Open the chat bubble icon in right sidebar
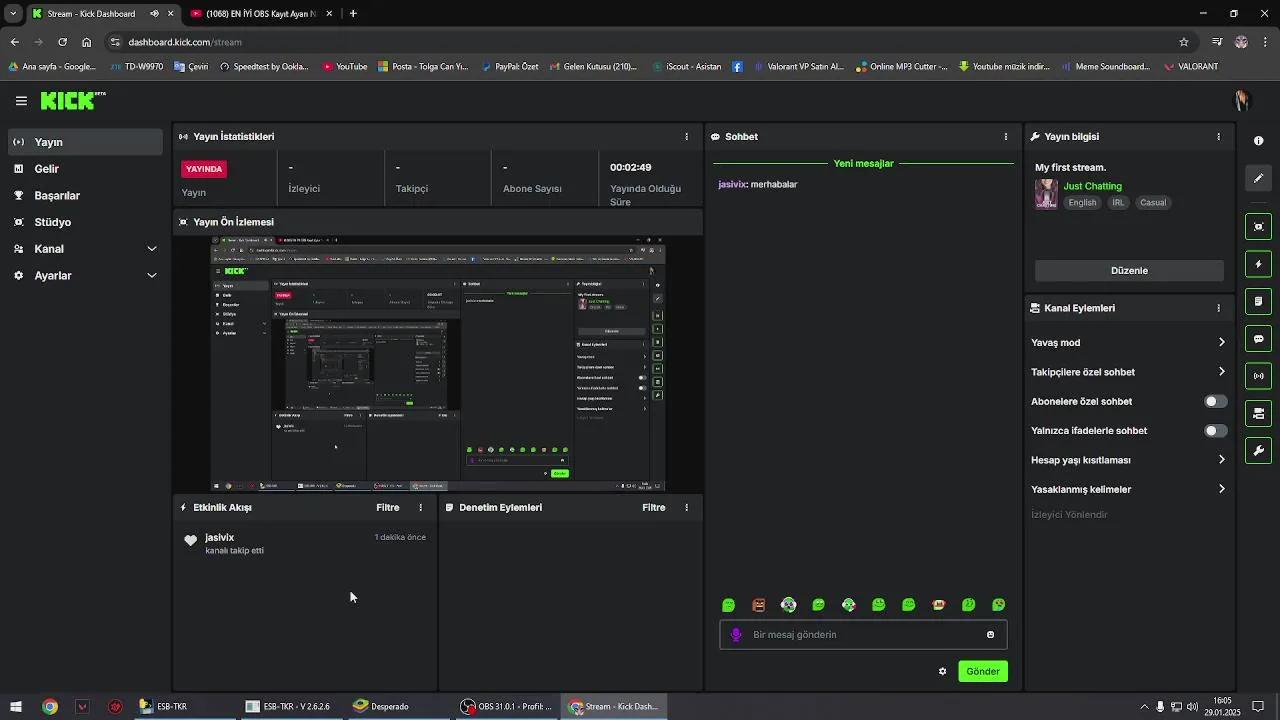The height and width of the screenshot is (720, 1280). [1258, 338]
